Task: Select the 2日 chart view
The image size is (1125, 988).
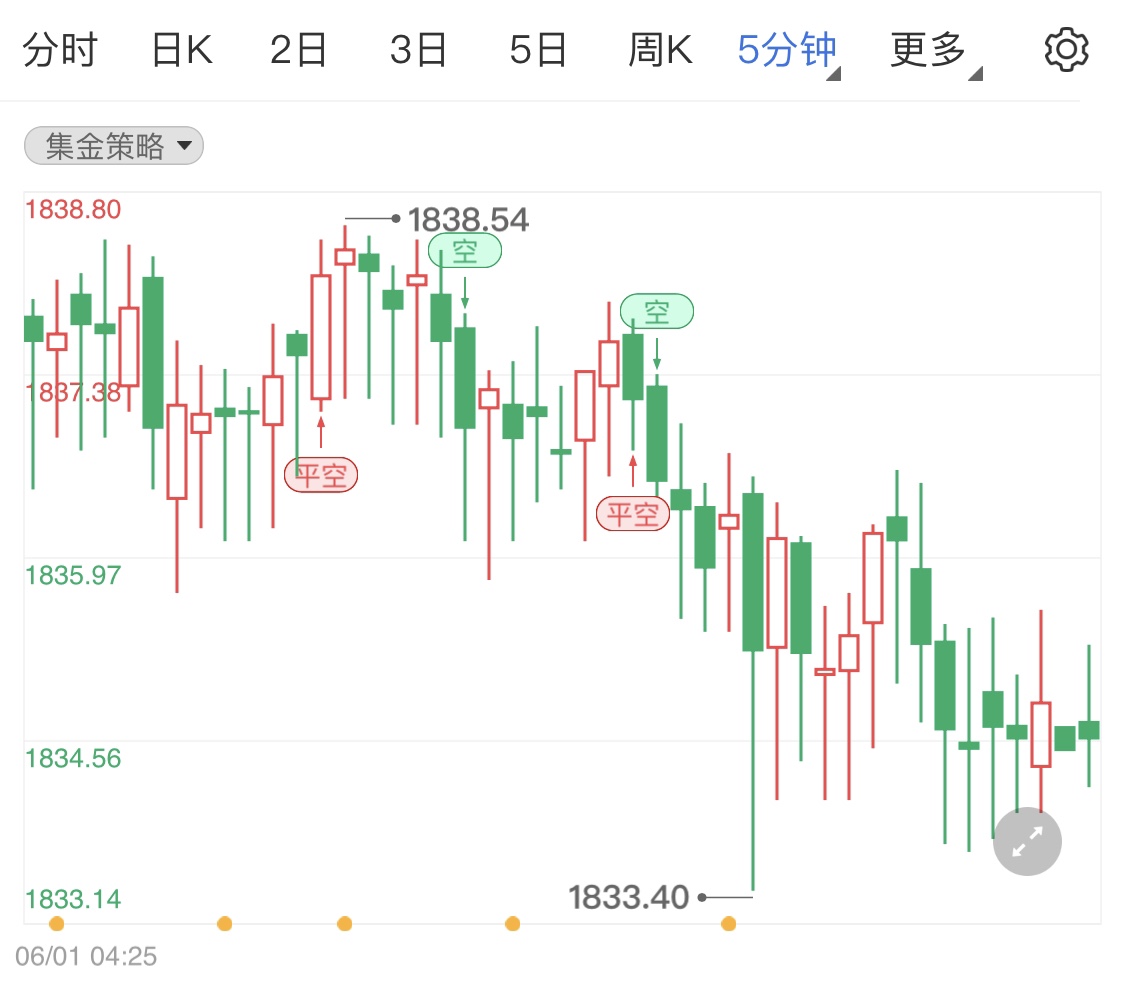Action: coord(298,47)
